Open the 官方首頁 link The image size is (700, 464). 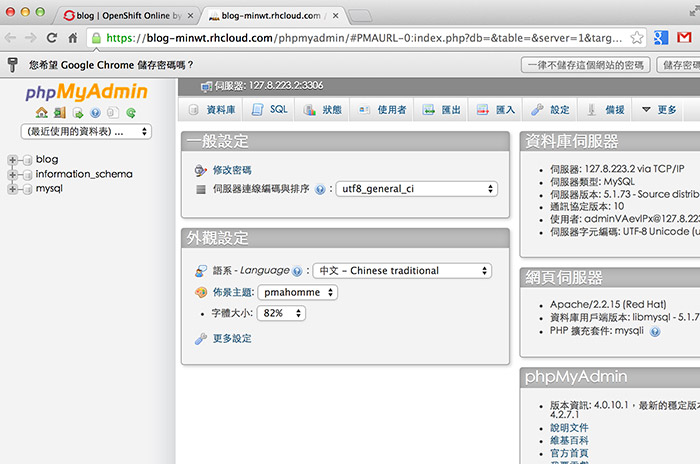click(569, 453)
